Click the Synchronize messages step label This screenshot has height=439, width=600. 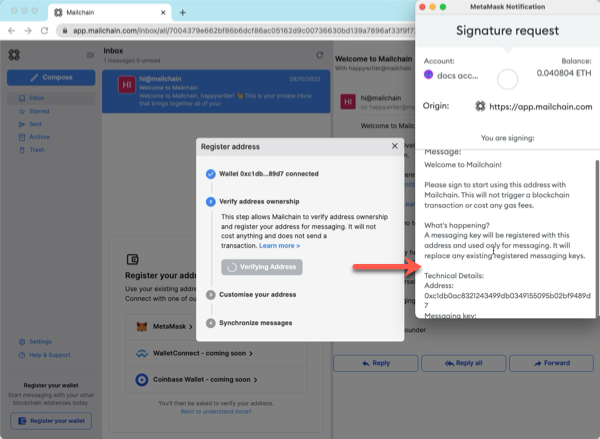coord(256,323)
